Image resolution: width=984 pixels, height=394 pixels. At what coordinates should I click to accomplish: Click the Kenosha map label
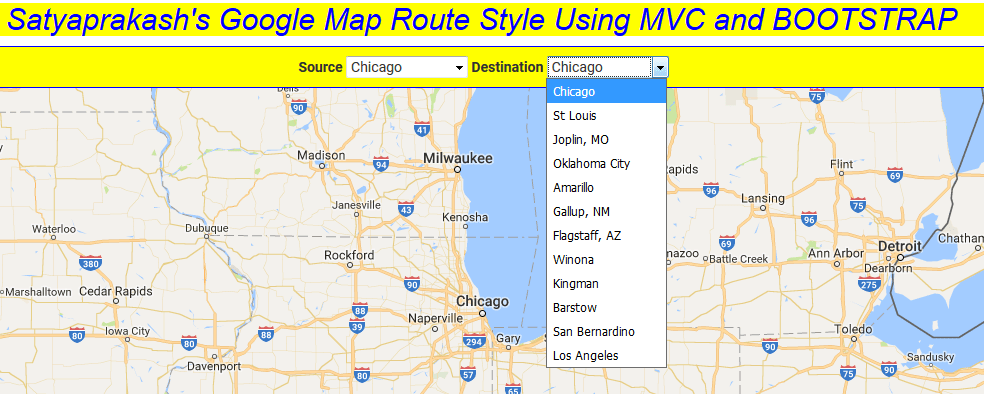coord(465,217)
